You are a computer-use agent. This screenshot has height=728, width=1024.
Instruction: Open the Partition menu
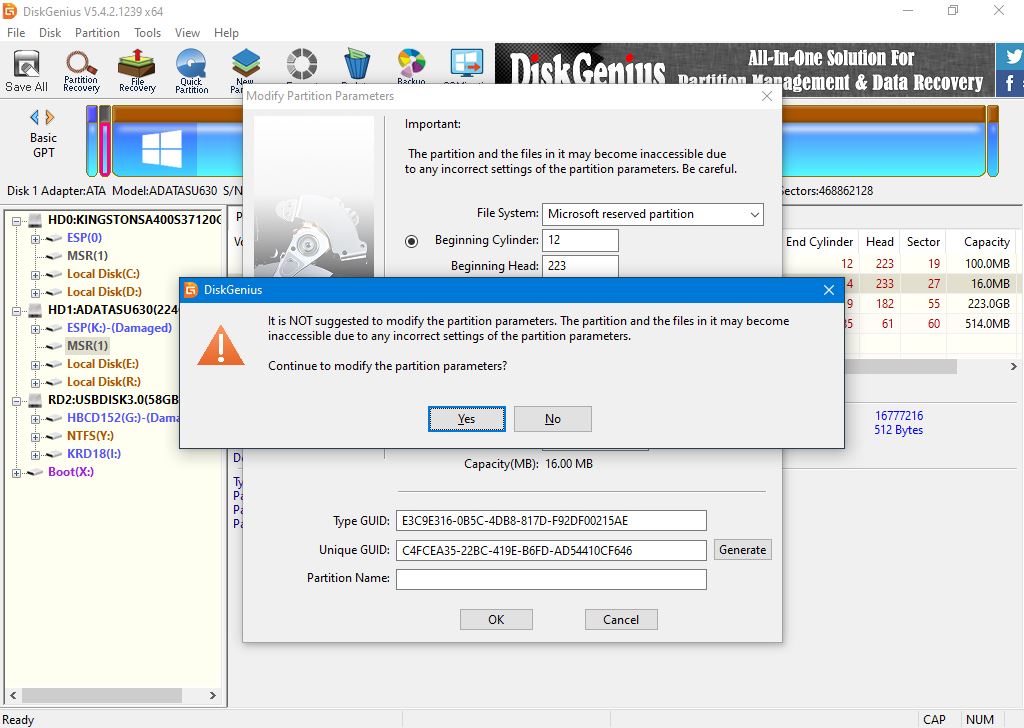click(x=97, y=32)
